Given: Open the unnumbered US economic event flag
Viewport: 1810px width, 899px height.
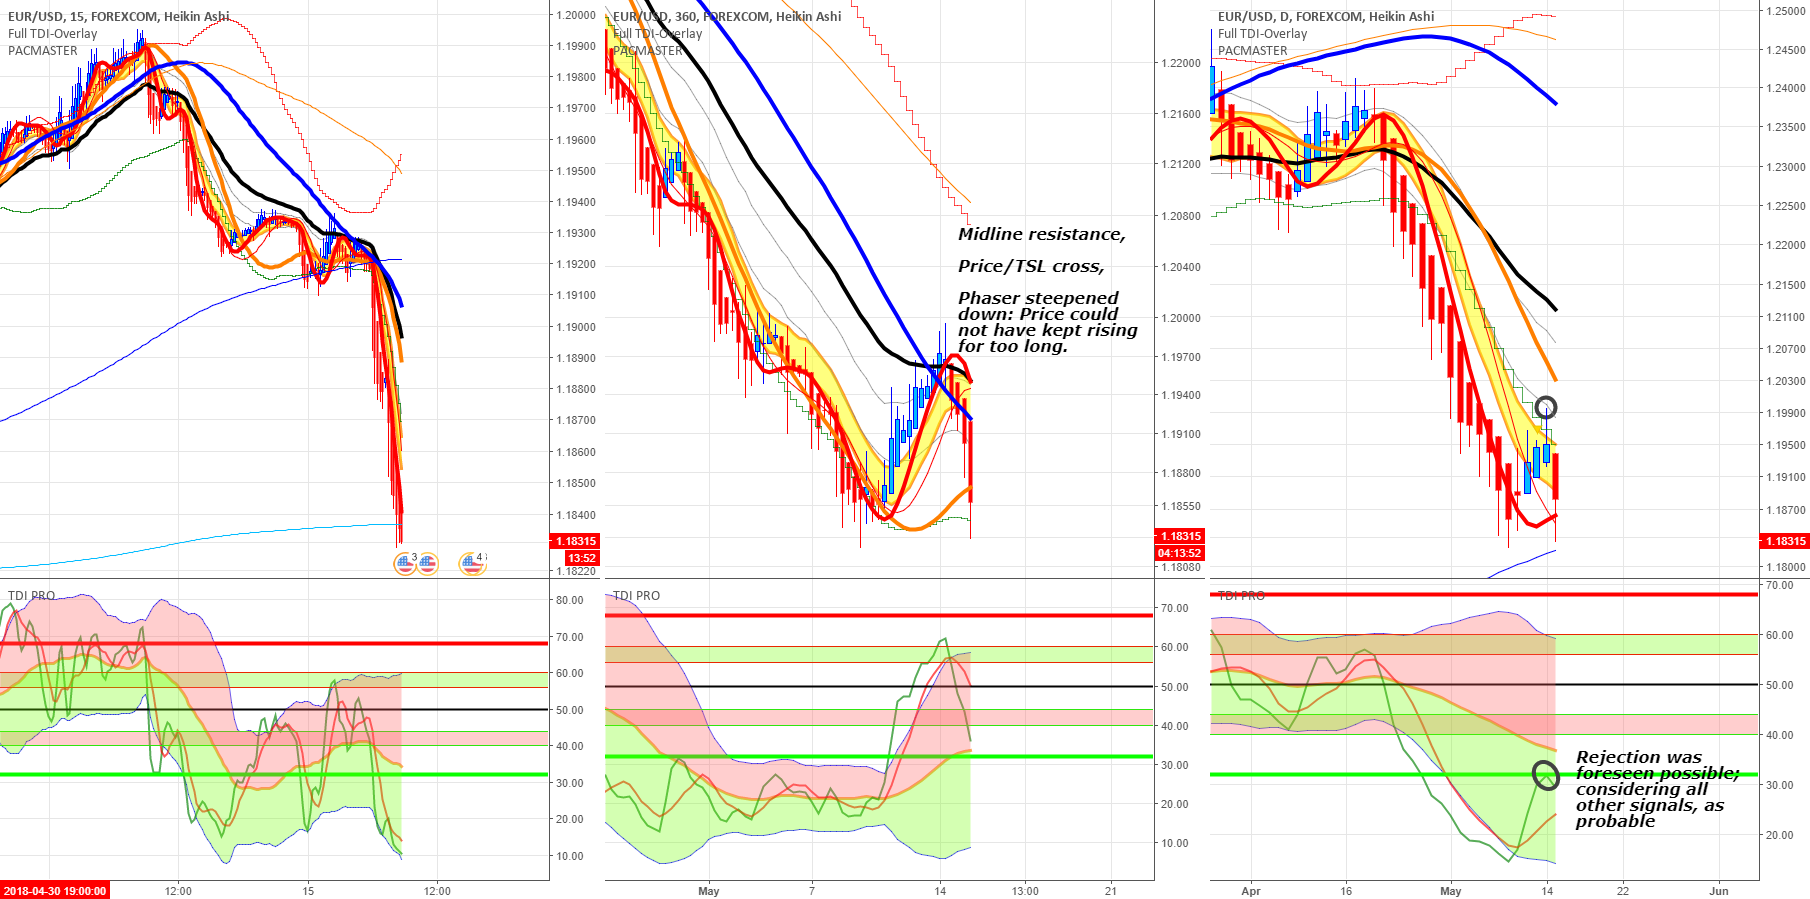Looking at the screenshot, I should pos(428,564).
